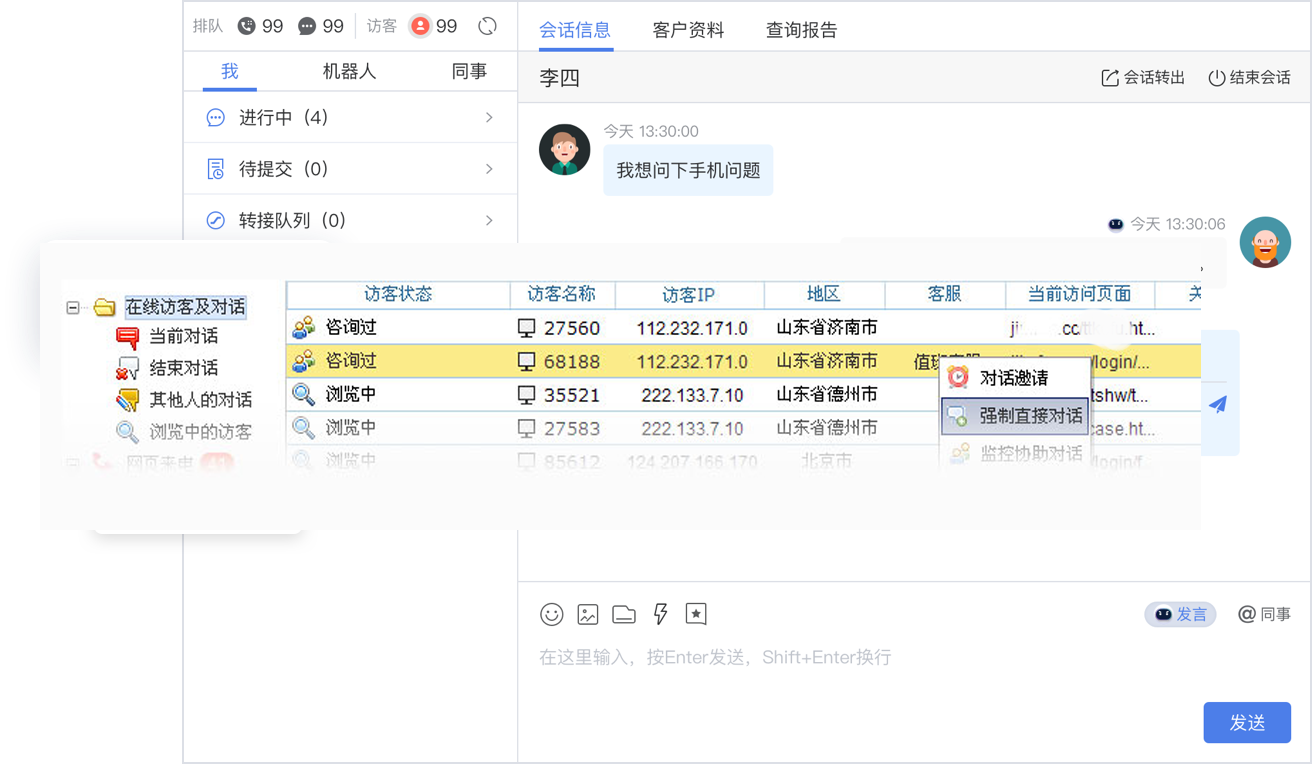Screen dimensions: 1312x764
Task: Click the send file folder icon
Action: point(624,614)
